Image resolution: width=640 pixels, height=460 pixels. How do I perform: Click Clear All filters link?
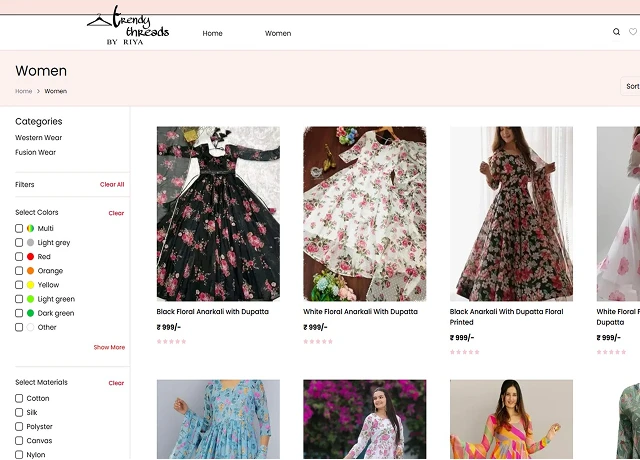pos(112,185)
